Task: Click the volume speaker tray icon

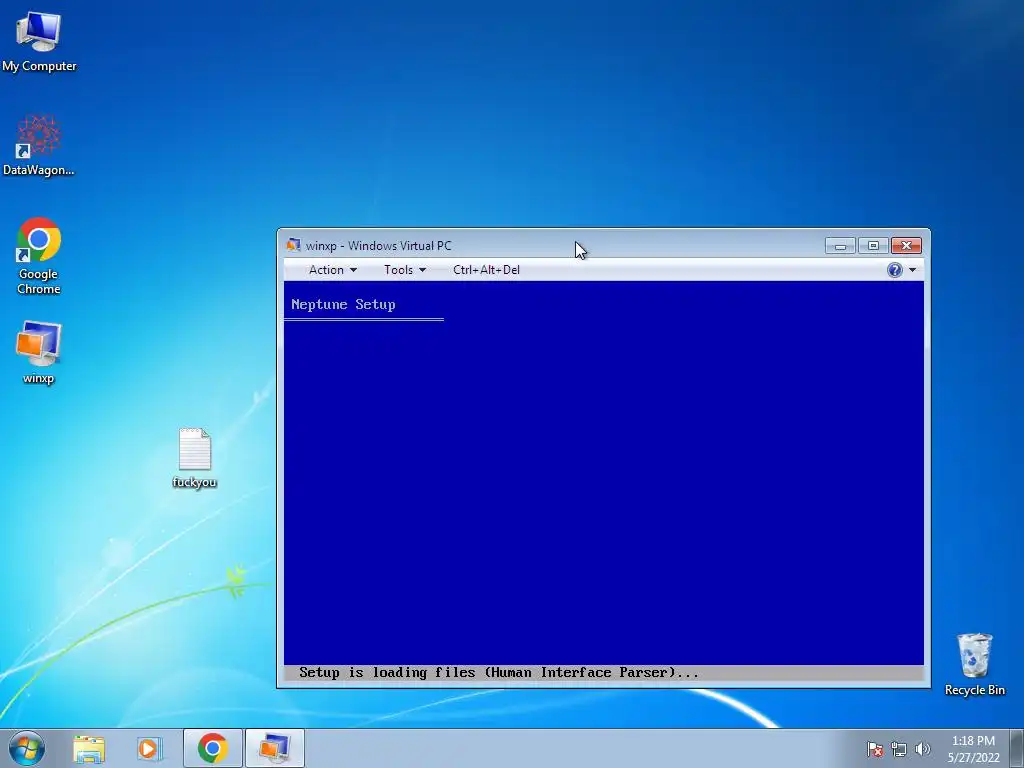Action: pyautogui.click(x=922, y=749)
